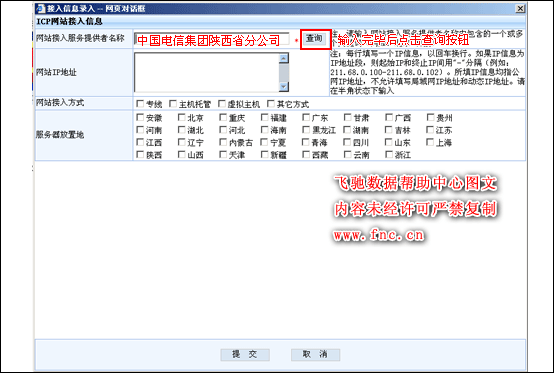Enable the 宁夏 checkbox
This screenshot has height=373, width=554.
point(265,142)
